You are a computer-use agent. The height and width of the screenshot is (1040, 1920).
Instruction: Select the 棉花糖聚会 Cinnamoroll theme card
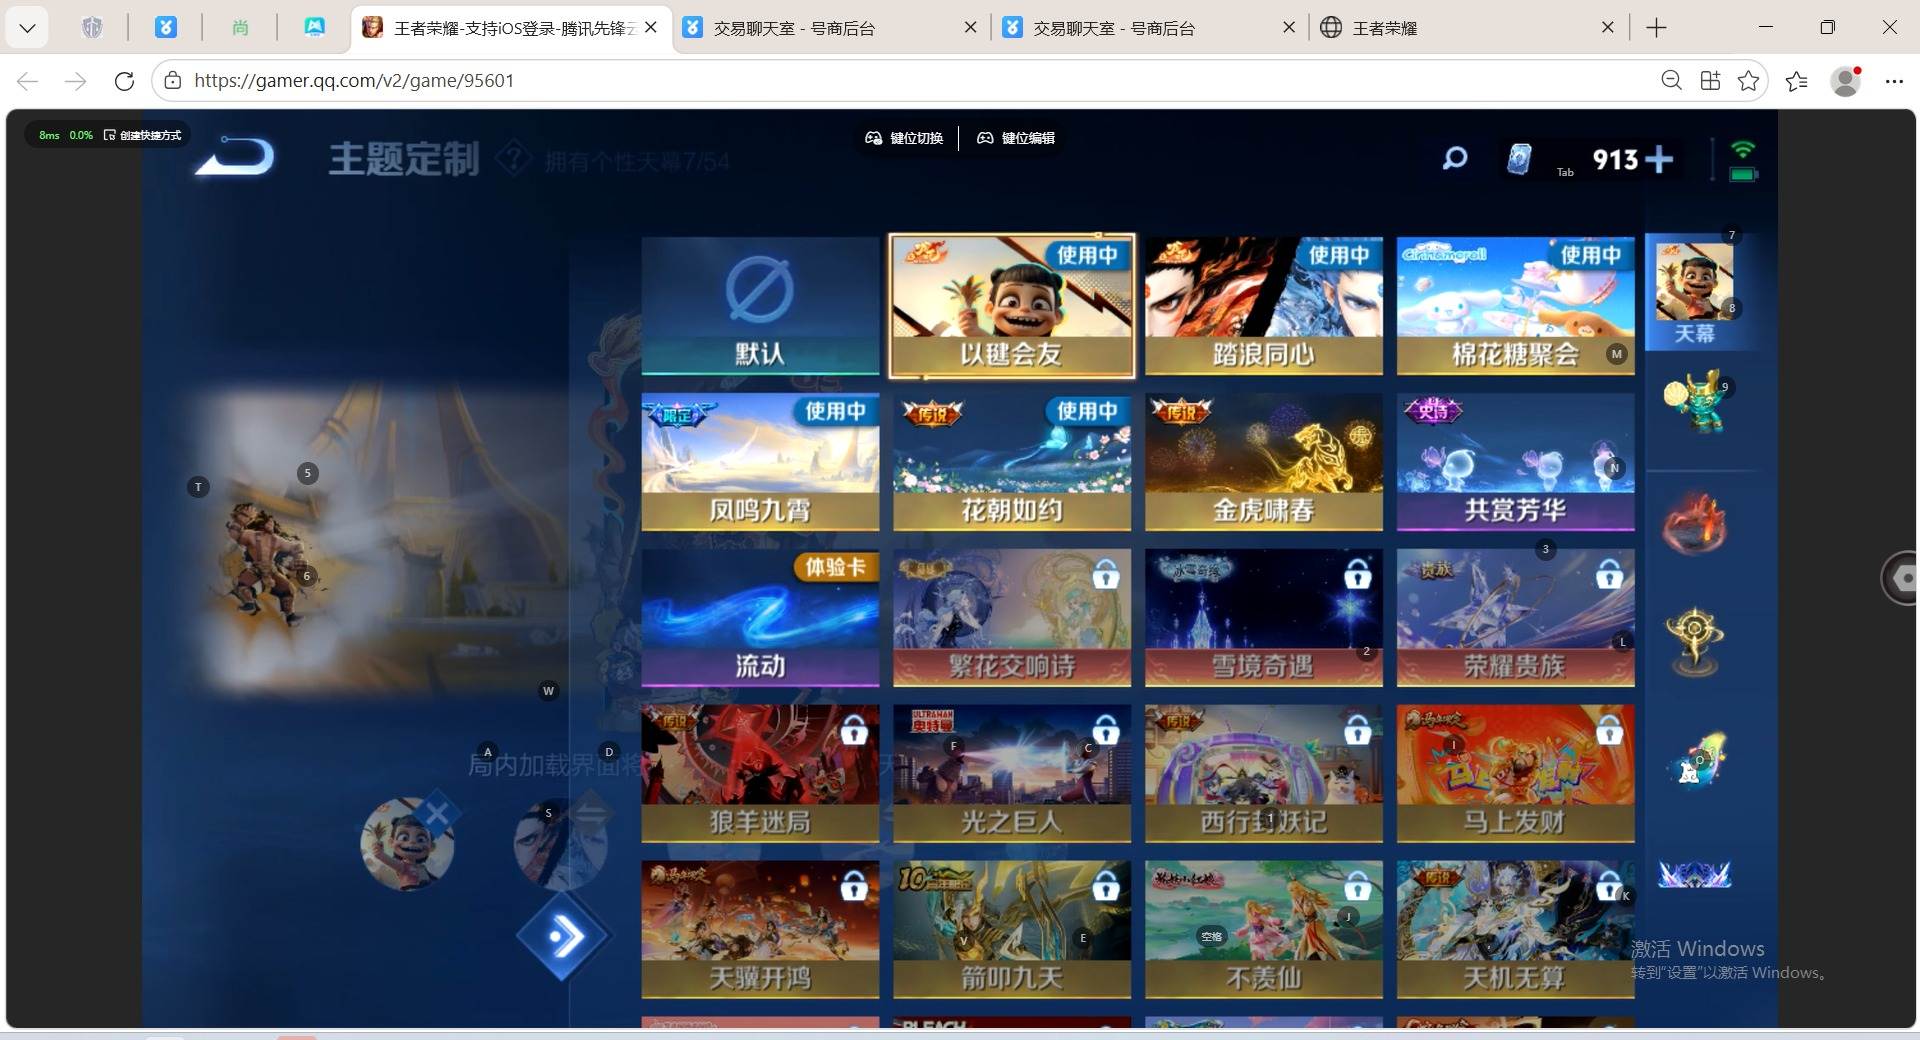[1516, 306]
